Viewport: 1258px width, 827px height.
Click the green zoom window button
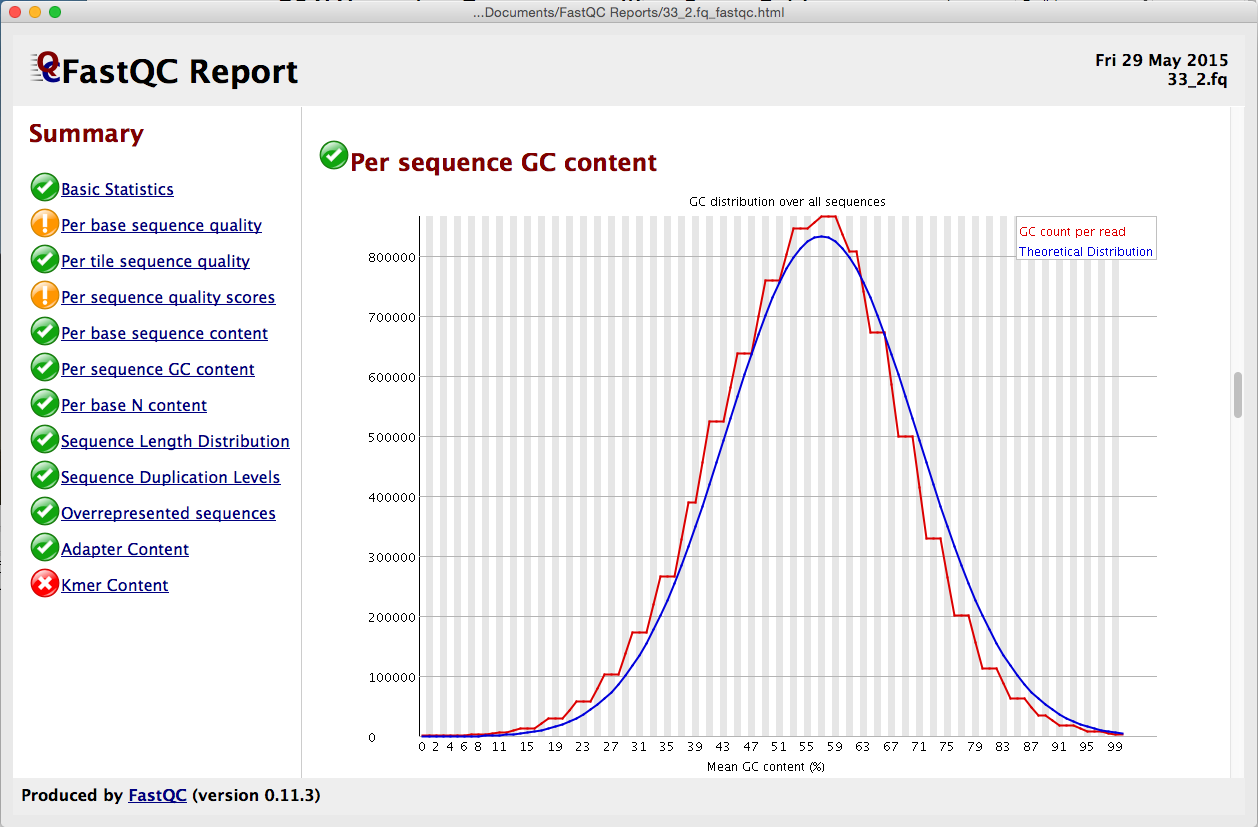(x=55, y=12)
